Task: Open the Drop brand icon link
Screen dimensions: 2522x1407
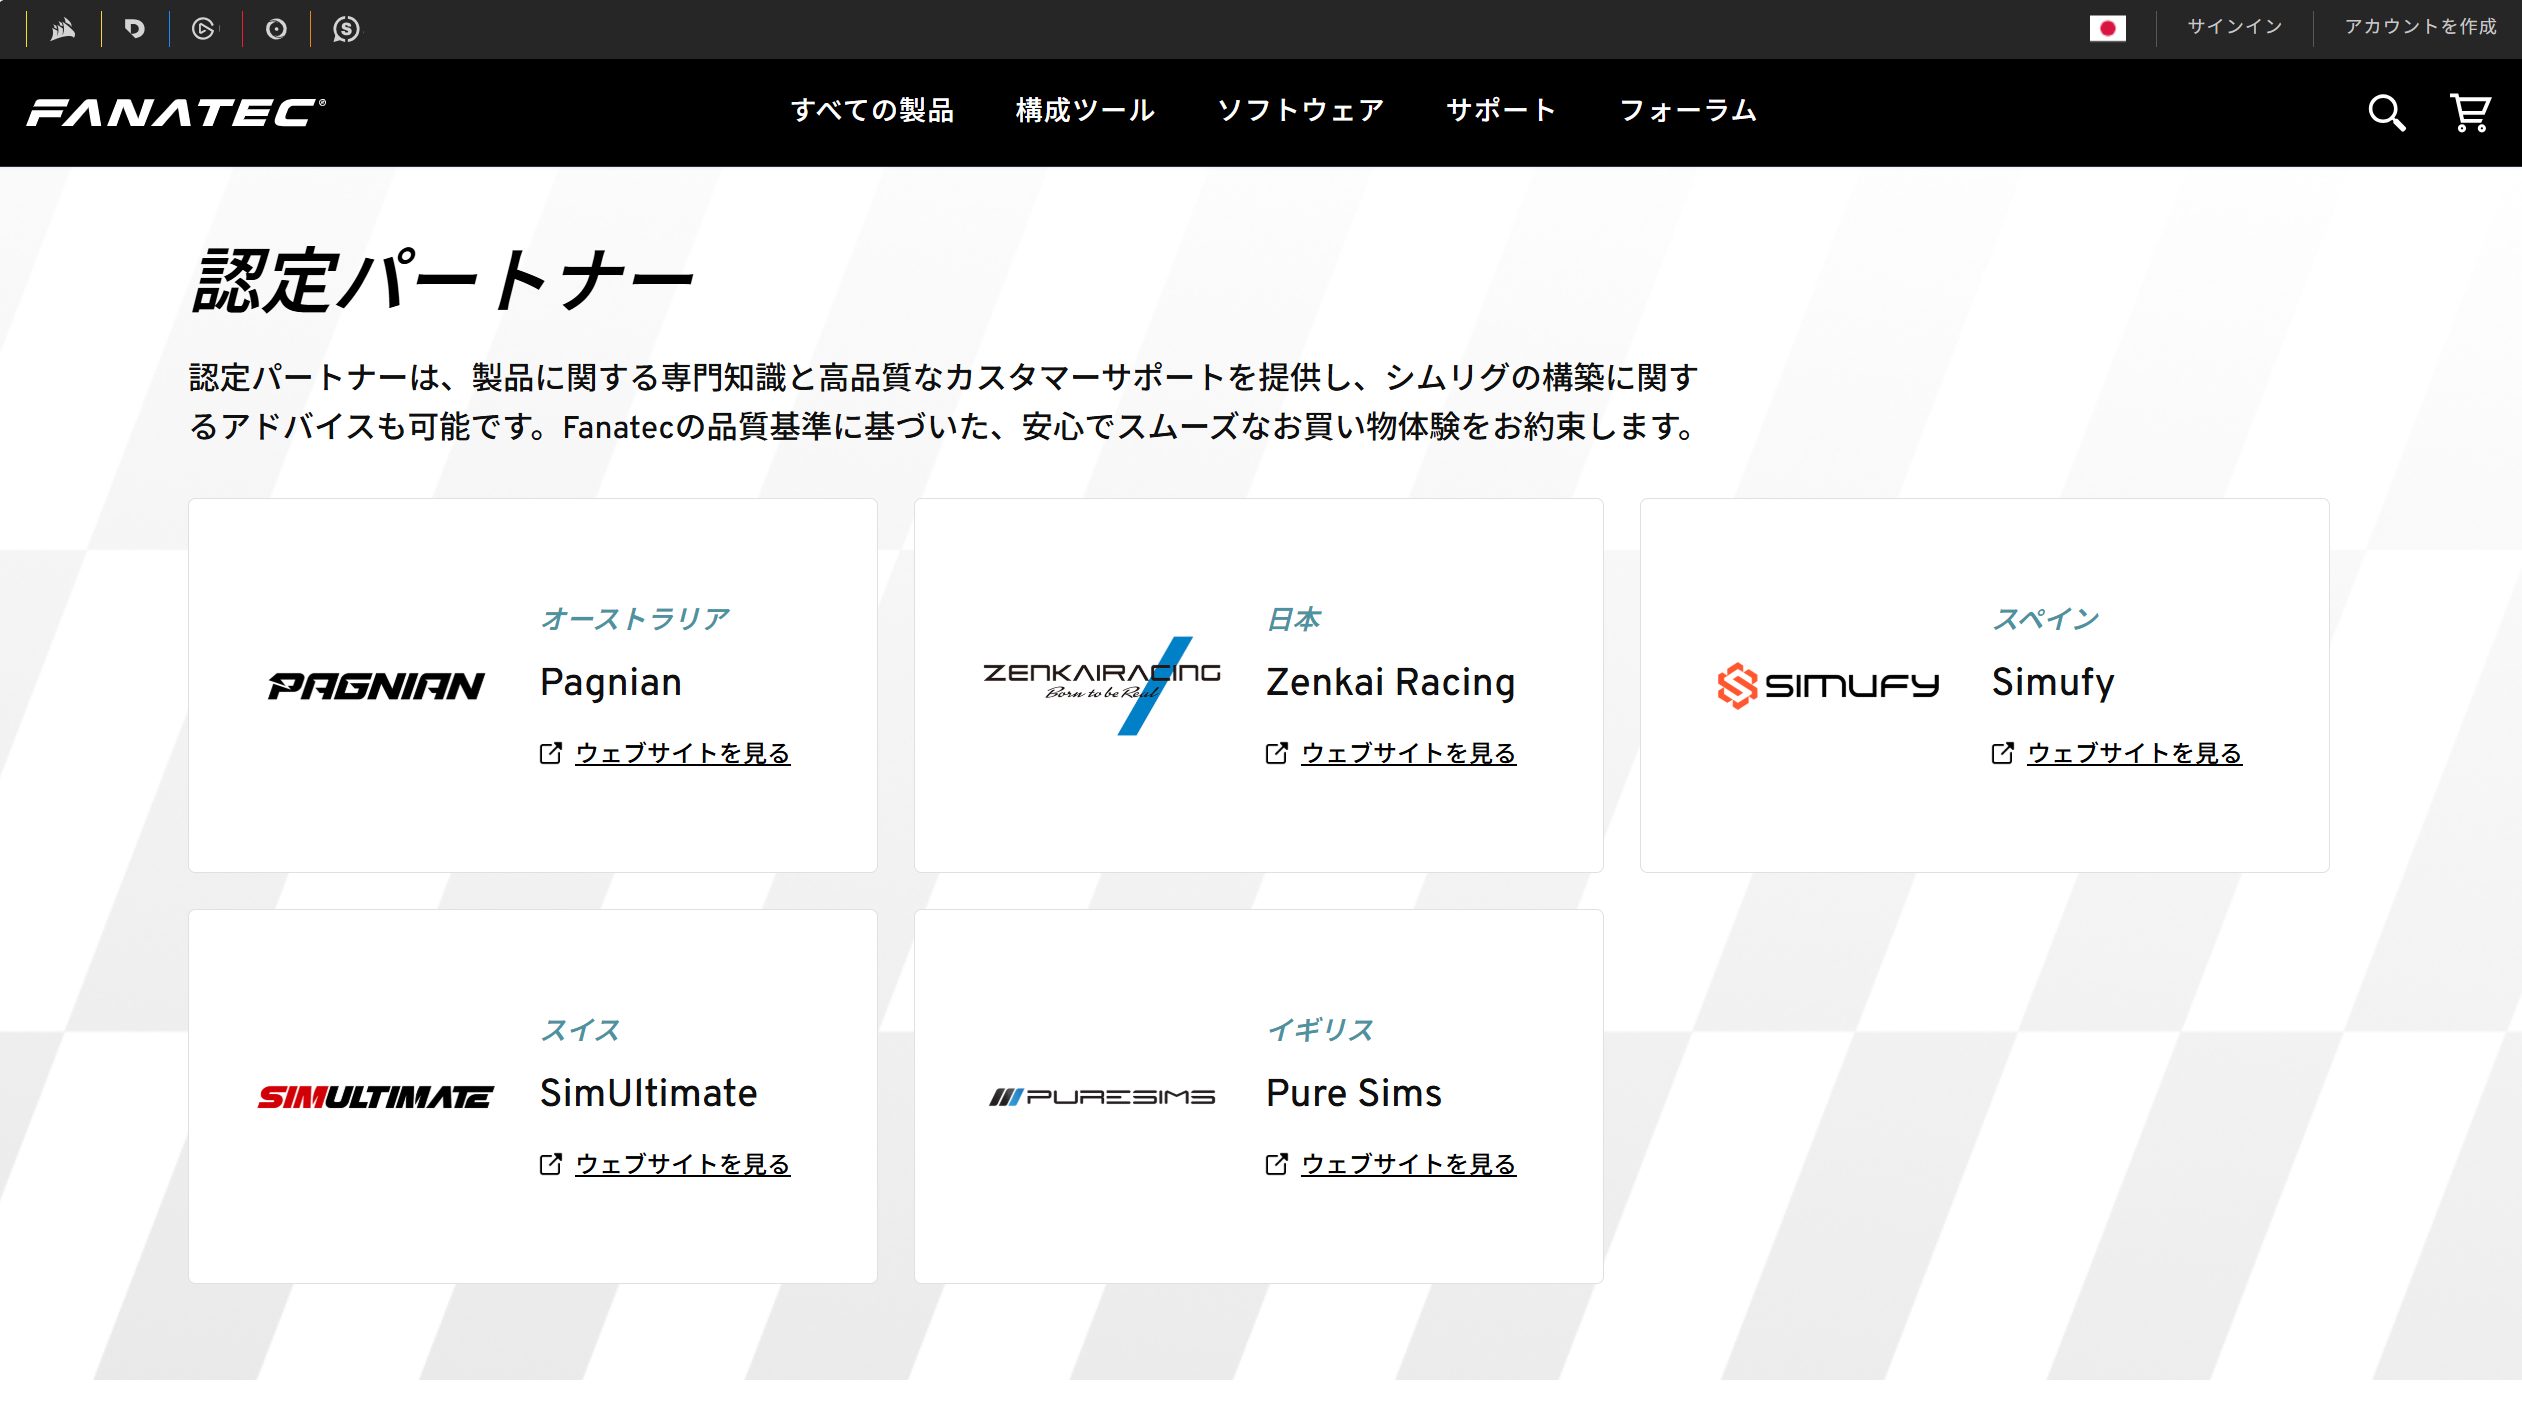Action: click(x=134, y=29)
